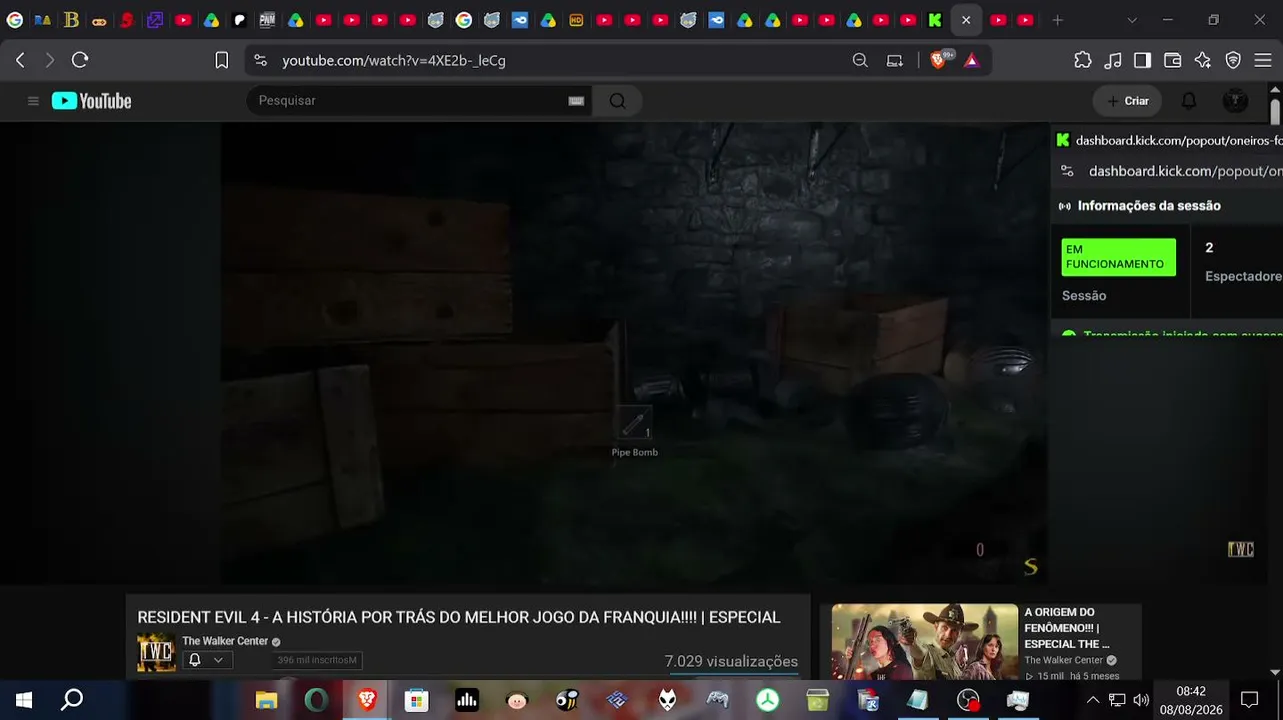The image size is (1283, 720).
Task: Click the 7.029 visualizações view count
Action: coord(731,661)
